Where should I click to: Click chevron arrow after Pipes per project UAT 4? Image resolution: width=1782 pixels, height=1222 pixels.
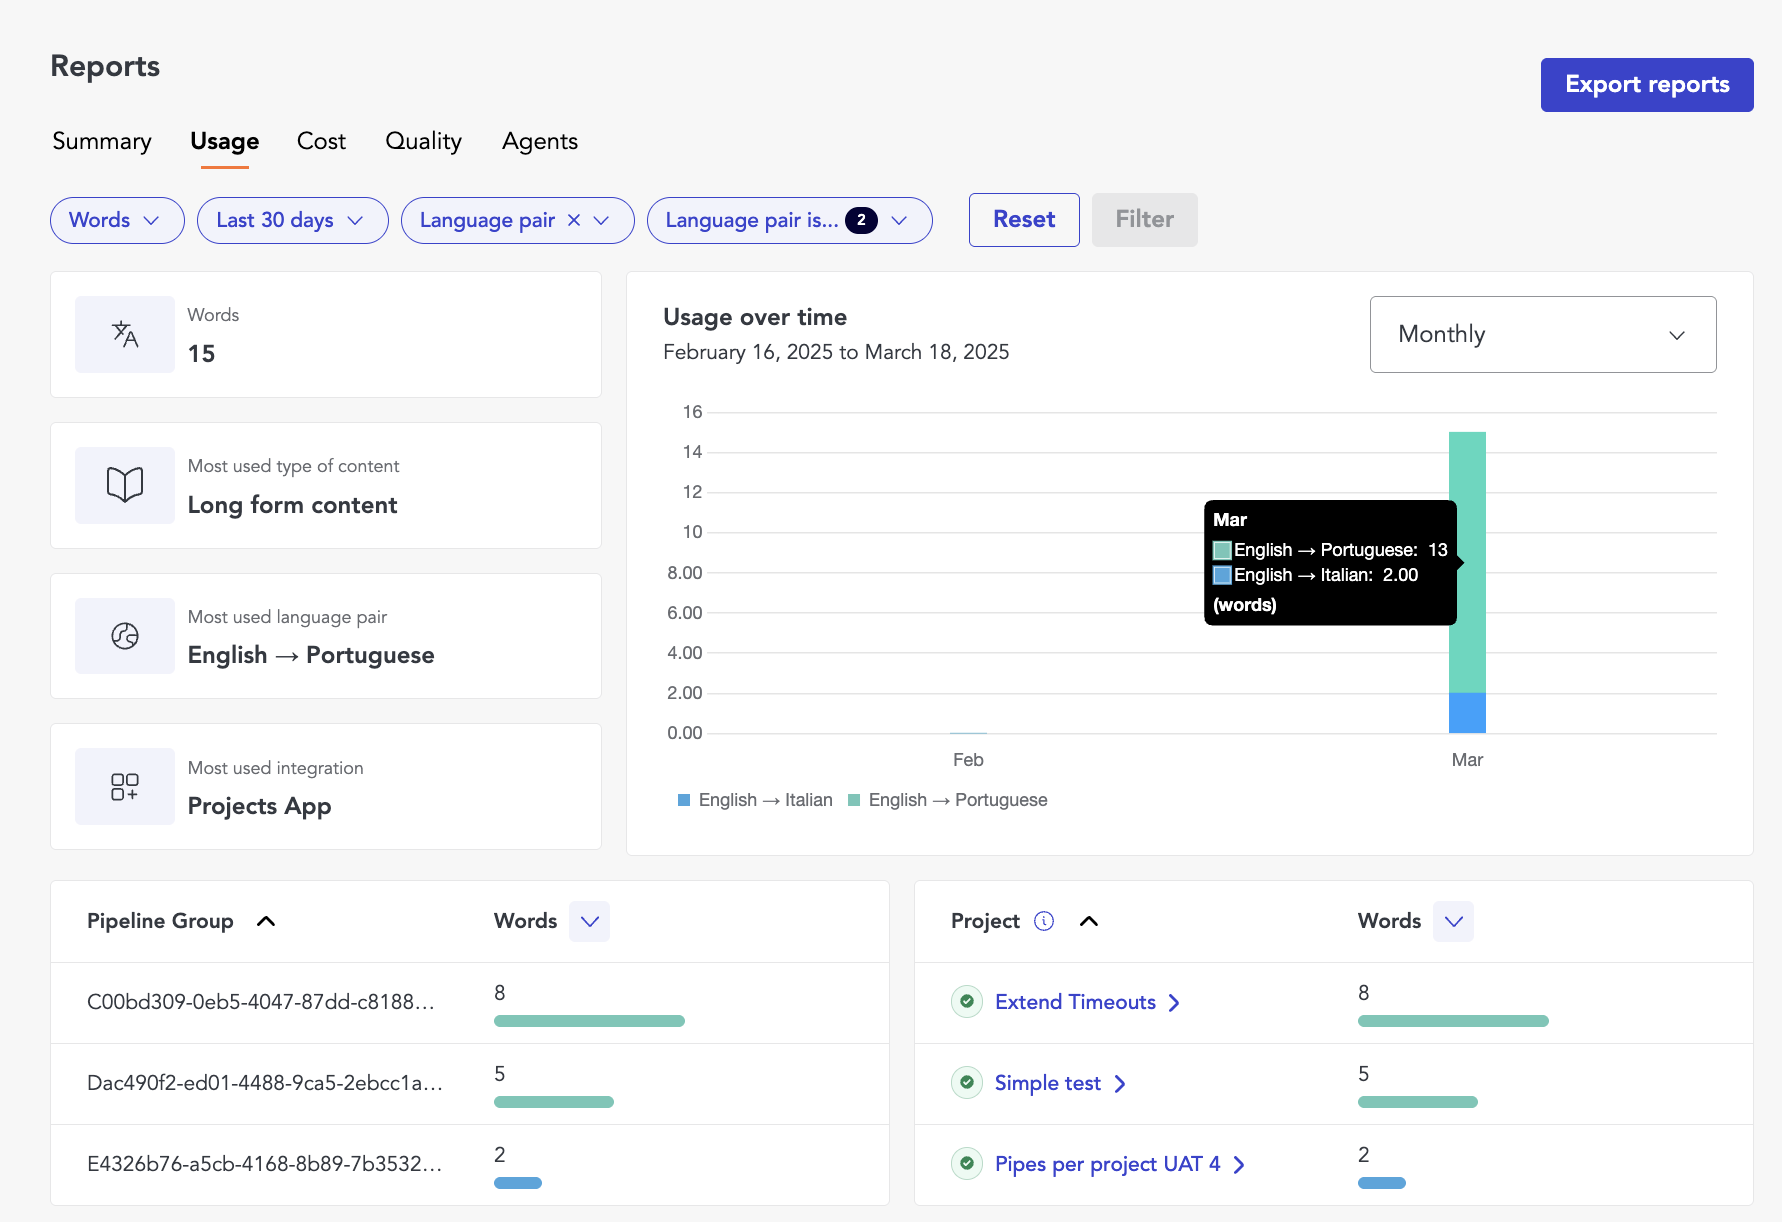click(1239, 1165)
